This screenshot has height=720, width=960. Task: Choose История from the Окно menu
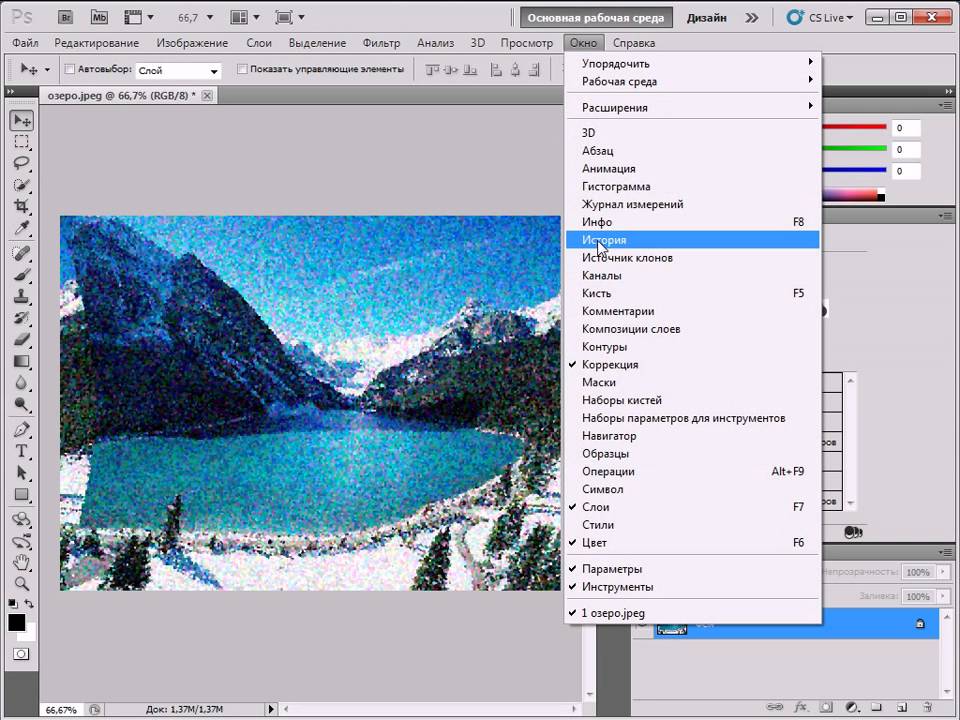[x=604, y=240]
